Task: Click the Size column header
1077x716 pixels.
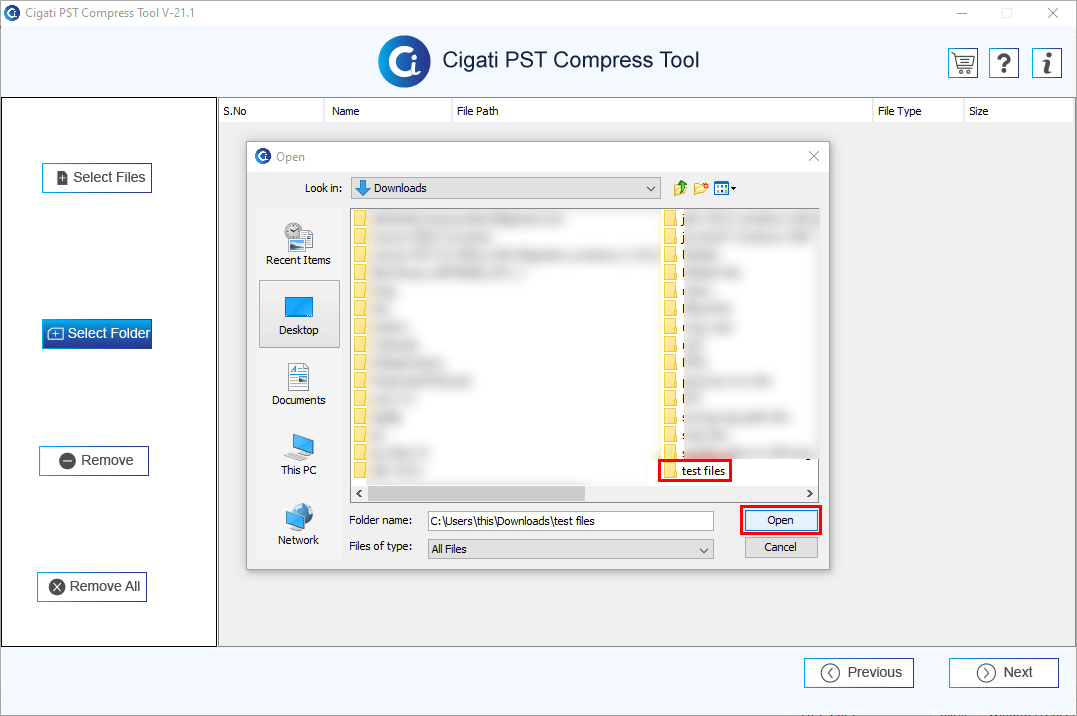Action: tap(1019, 111)
